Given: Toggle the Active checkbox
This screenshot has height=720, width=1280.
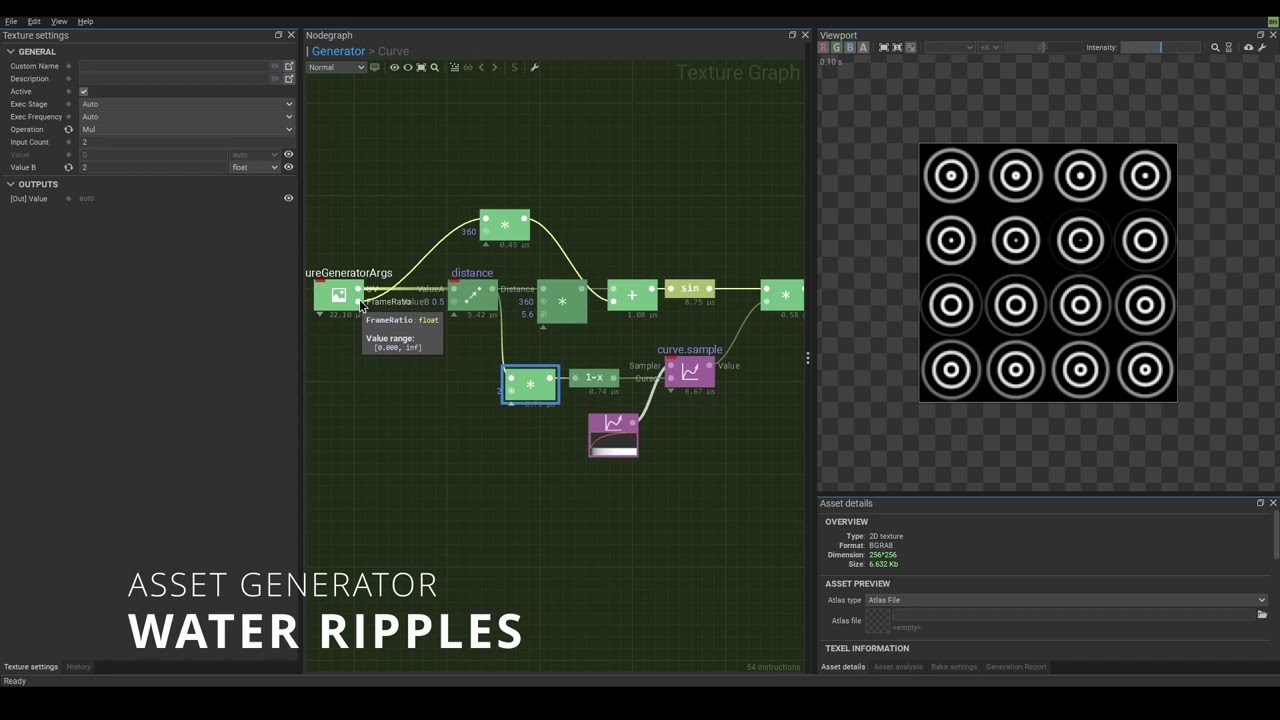Looking at the screenshot, I should [x=84, y=91].
